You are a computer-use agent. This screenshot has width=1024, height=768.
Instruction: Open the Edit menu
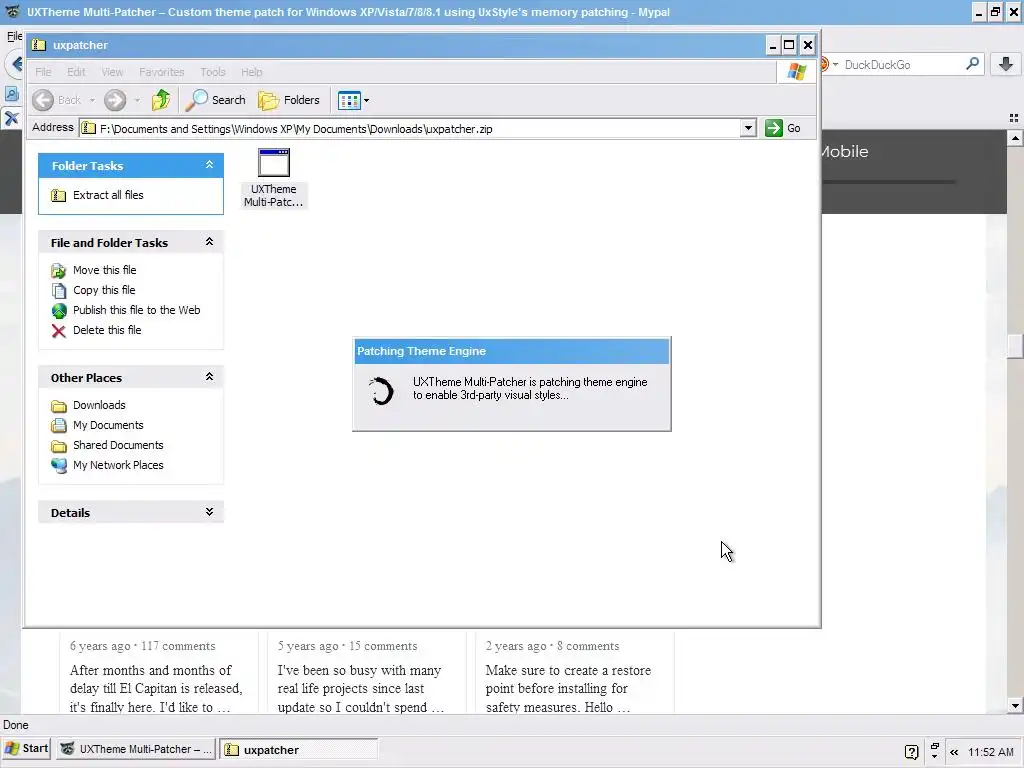[x=76, y=72]
